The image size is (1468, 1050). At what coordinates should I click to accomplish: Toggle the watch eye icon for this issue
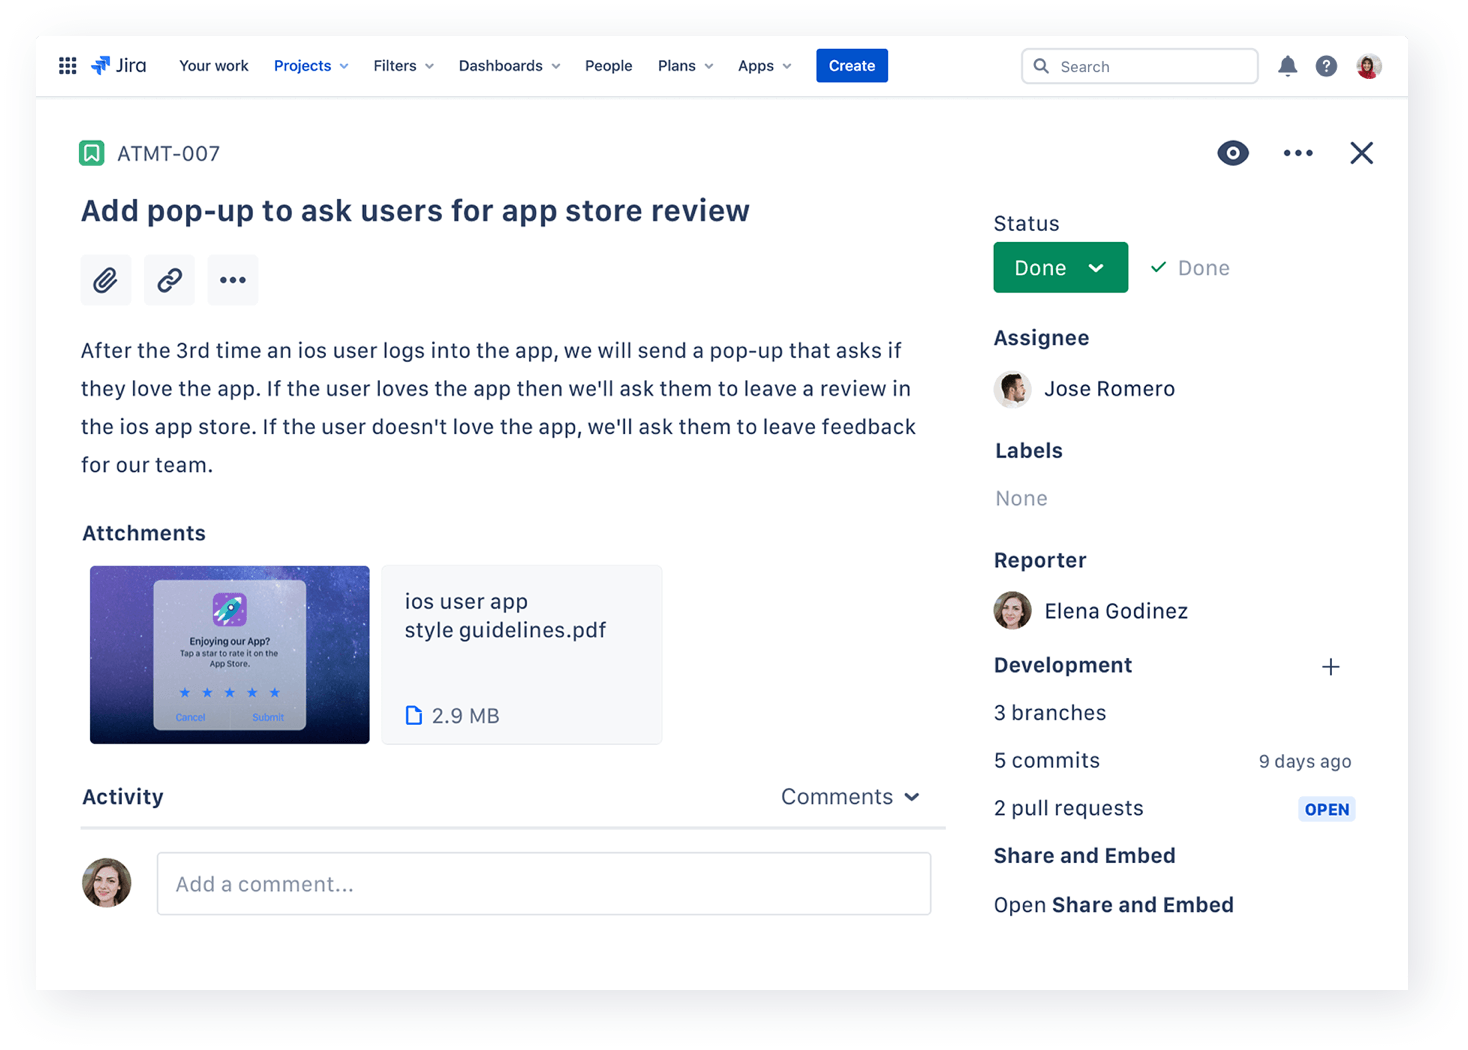click(x=1233, y=153)
